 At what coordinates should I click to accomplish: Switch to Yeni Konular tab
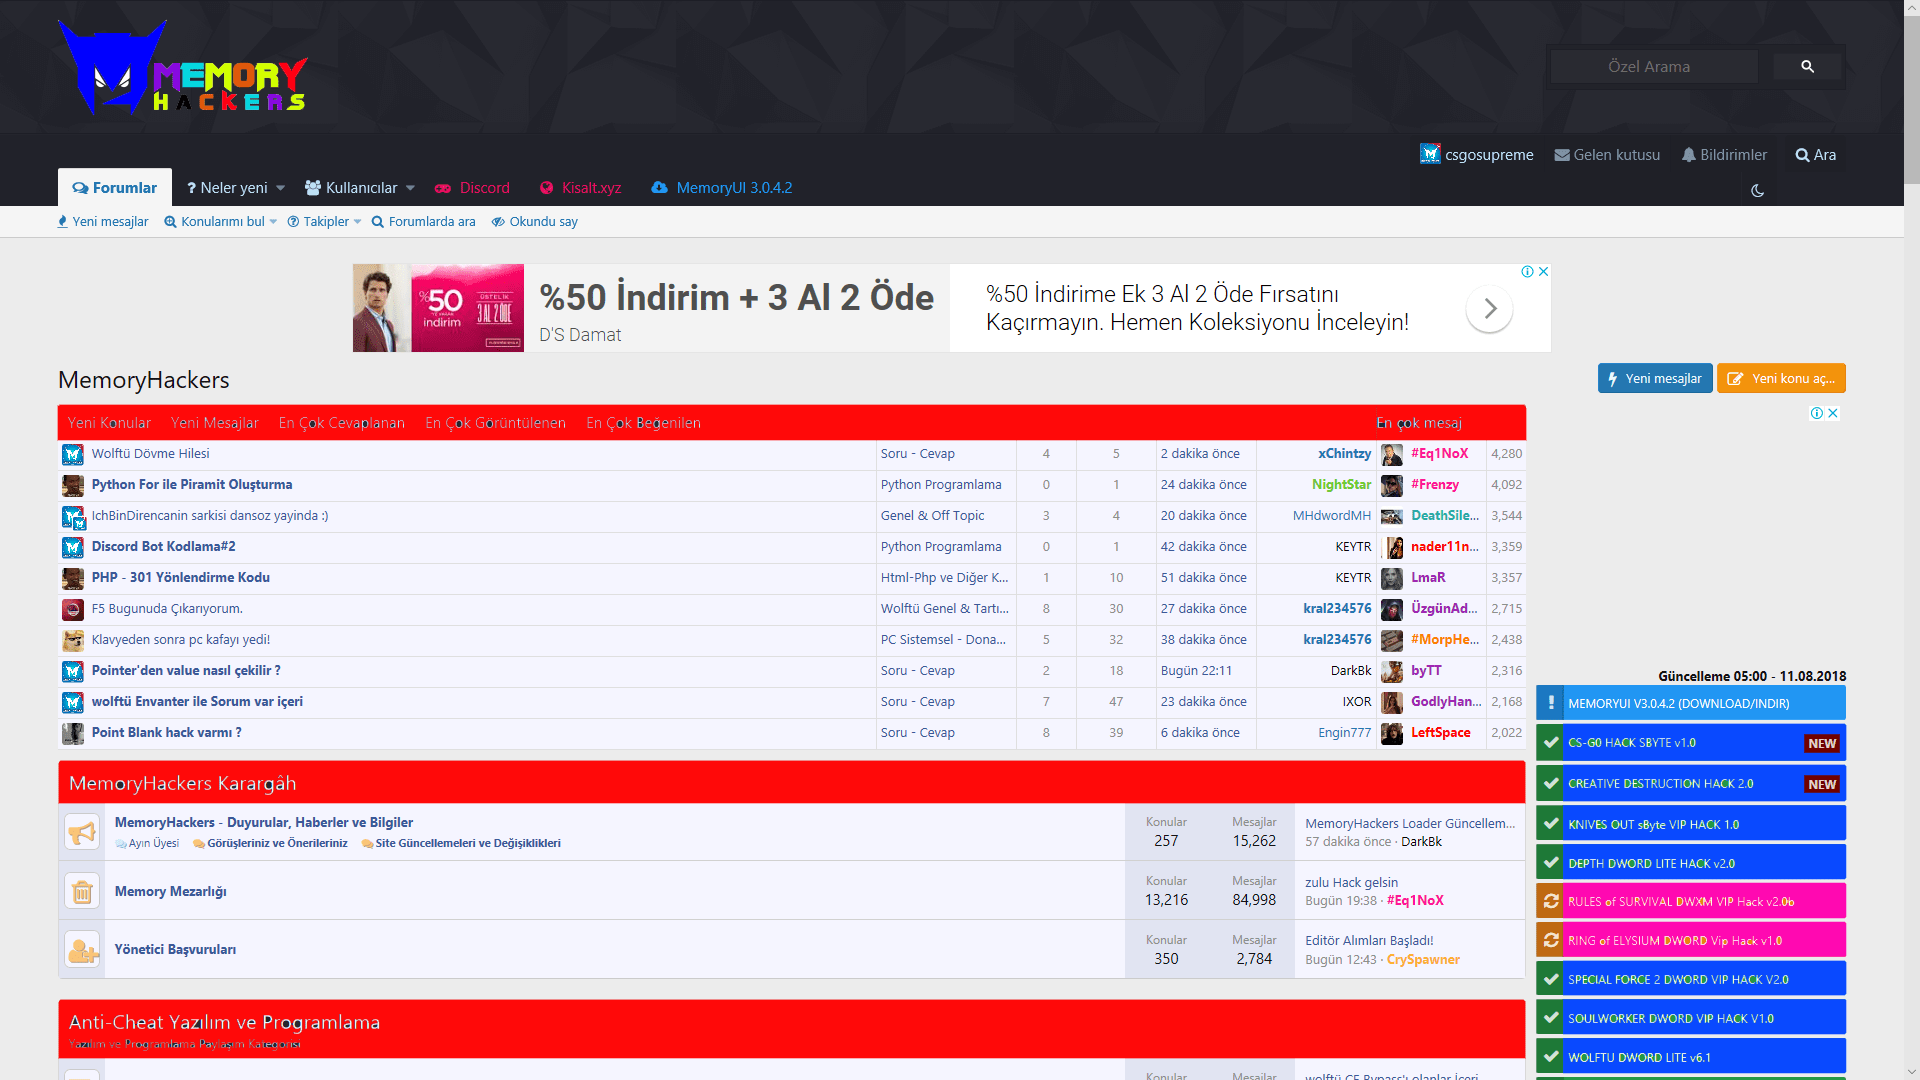(109, 423)
